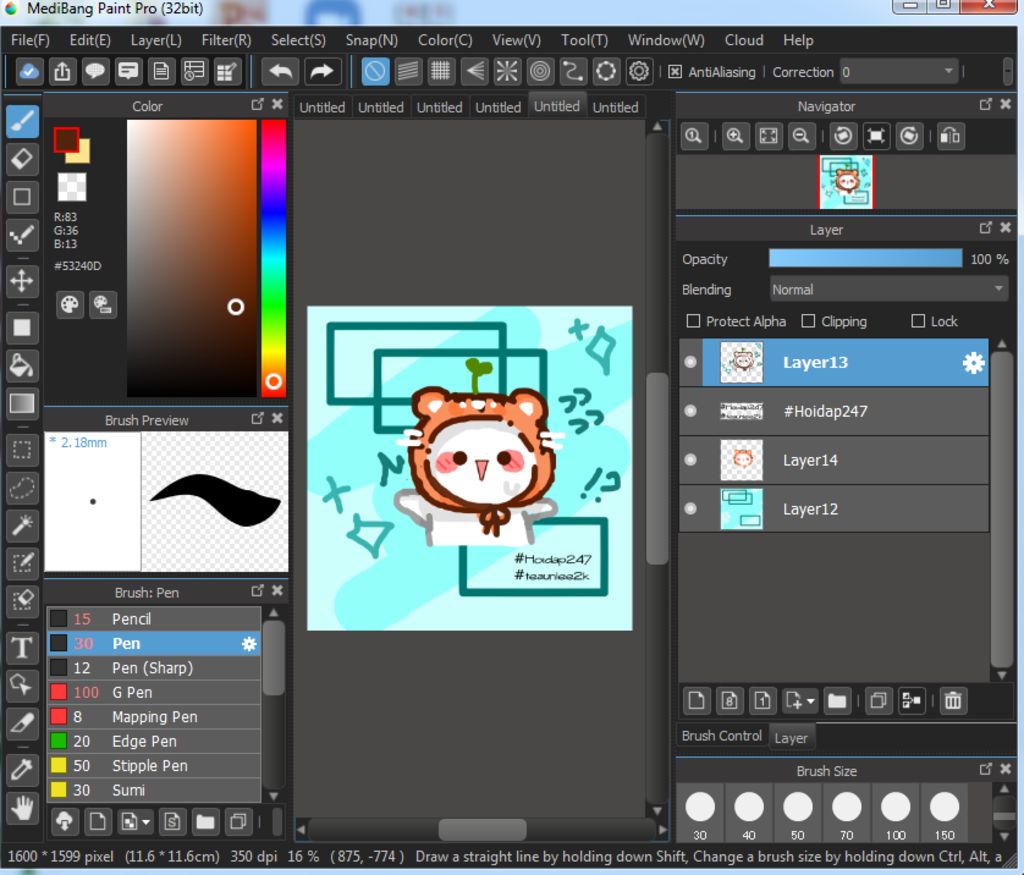Click the Undo arrow button
1024x875 pixels.
point(281,71)
